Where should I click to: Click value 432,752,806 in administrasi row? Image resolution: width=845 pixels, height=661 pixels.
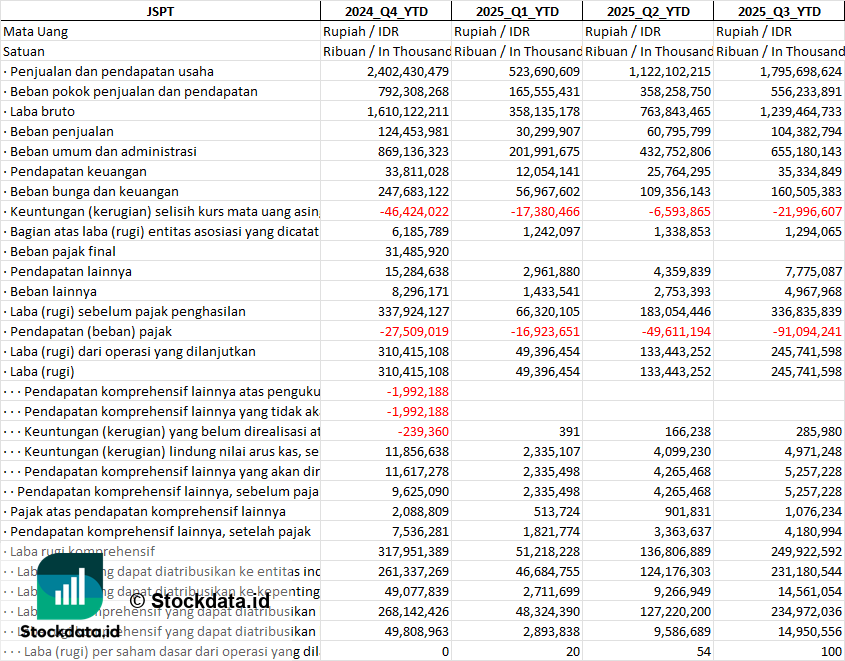(x=675, y=151)
